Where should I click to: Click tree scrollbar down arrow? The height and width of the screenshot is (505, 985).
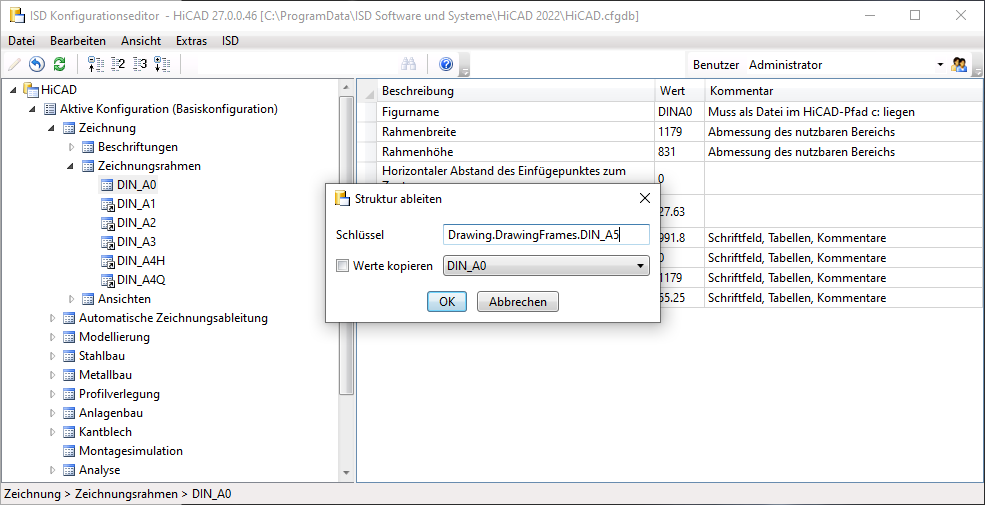coord(346,472)
